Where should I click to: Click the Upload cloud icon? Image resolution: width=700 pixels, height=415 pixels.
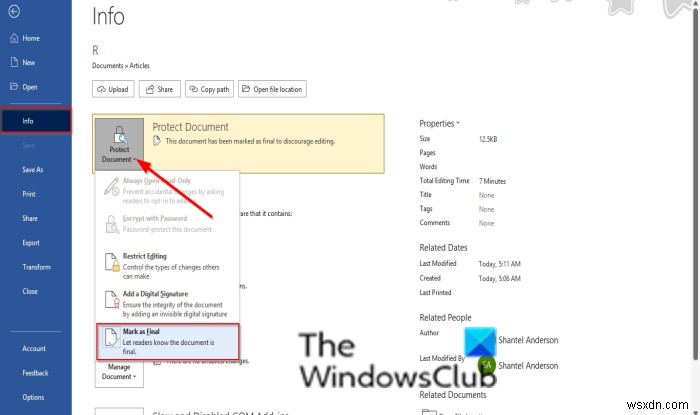point(101,89)
